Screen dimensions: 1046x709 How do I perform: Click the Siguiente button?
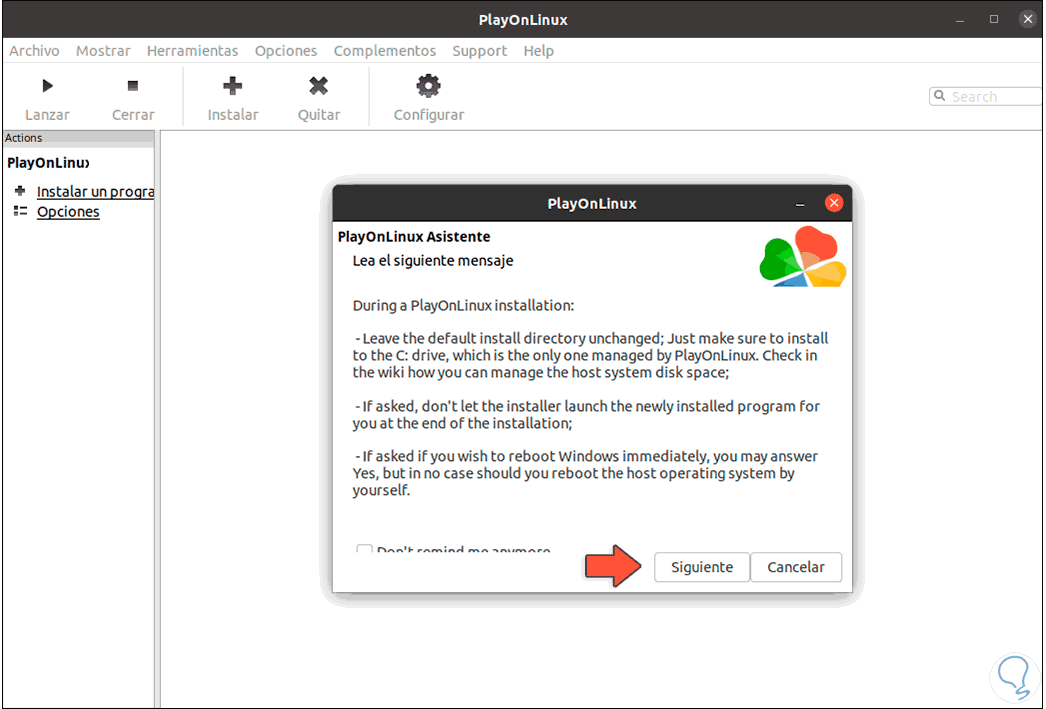(702, 567)
